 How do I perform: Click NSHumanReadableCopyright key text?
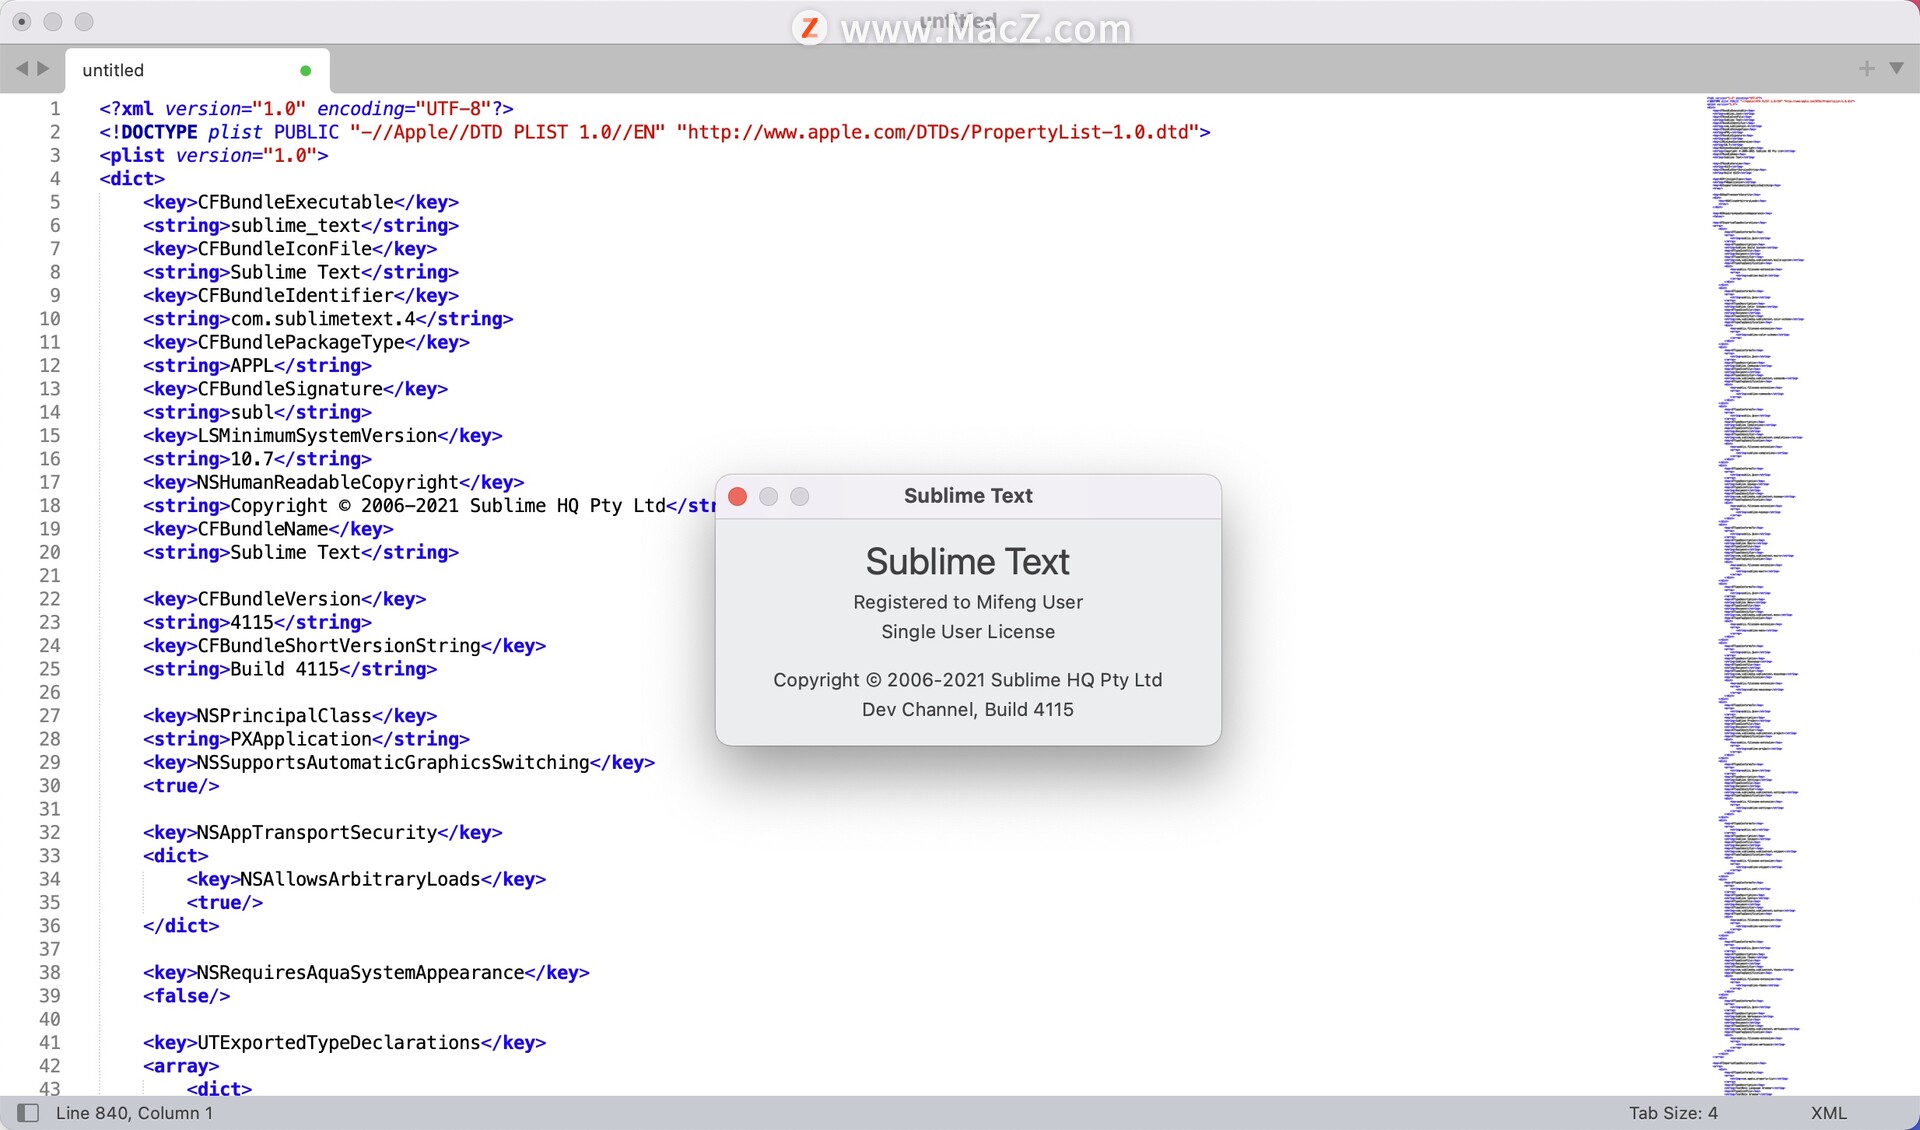(x=328, y=482)
